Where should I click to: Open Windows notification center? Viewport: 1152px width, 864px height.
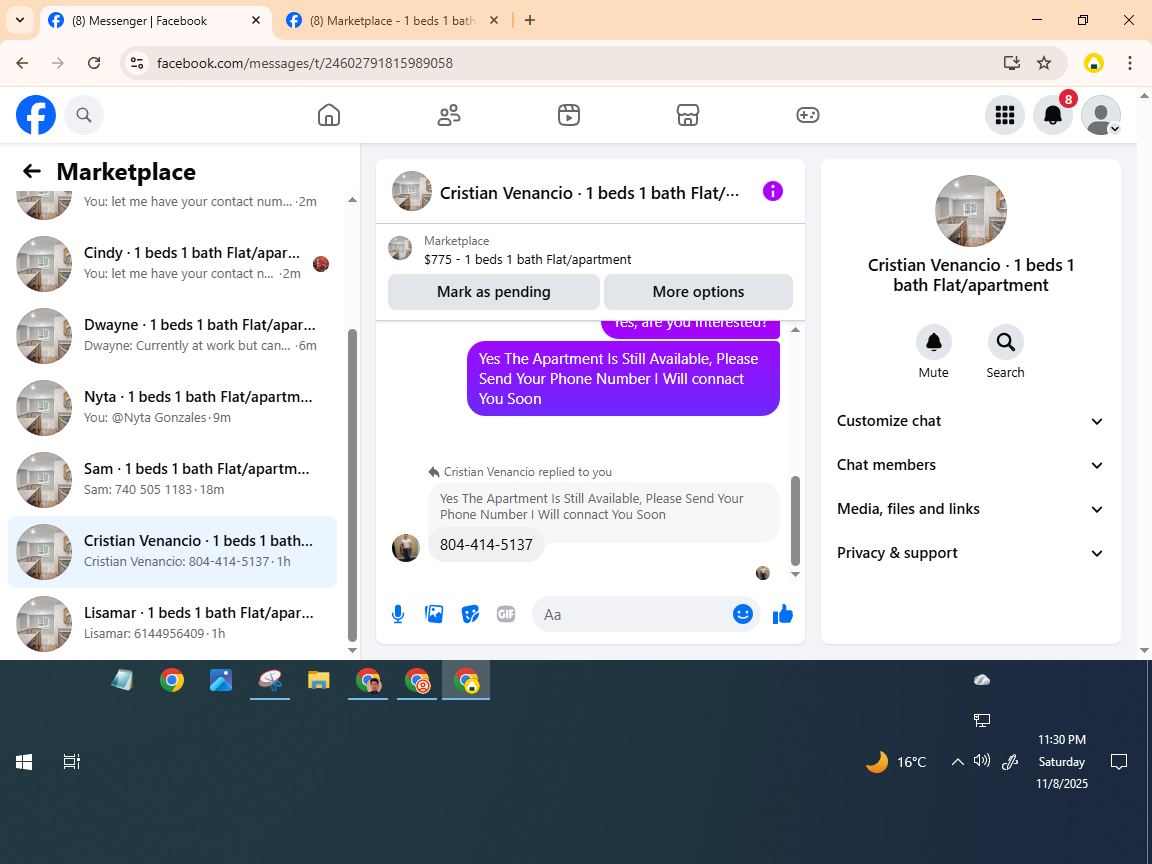pos(1118,762)
